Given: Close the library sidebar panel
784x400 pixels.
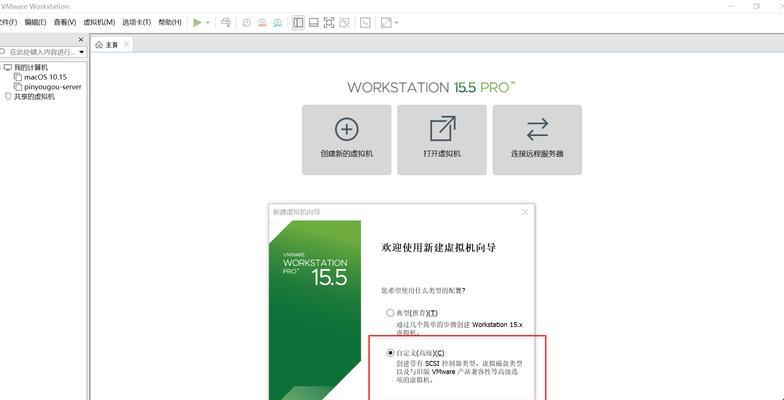Looking at the screenshot, I should 81,40.
